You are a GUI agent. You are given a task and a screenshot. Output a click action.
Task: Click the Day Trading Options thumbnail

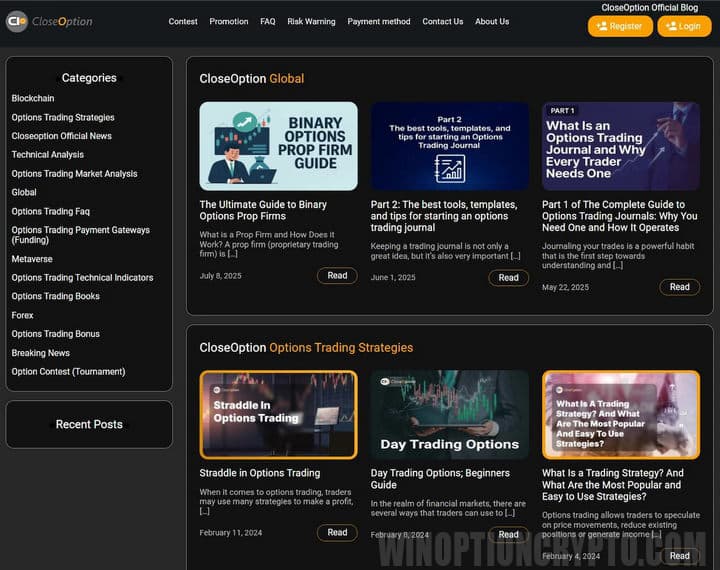(449, 415)
